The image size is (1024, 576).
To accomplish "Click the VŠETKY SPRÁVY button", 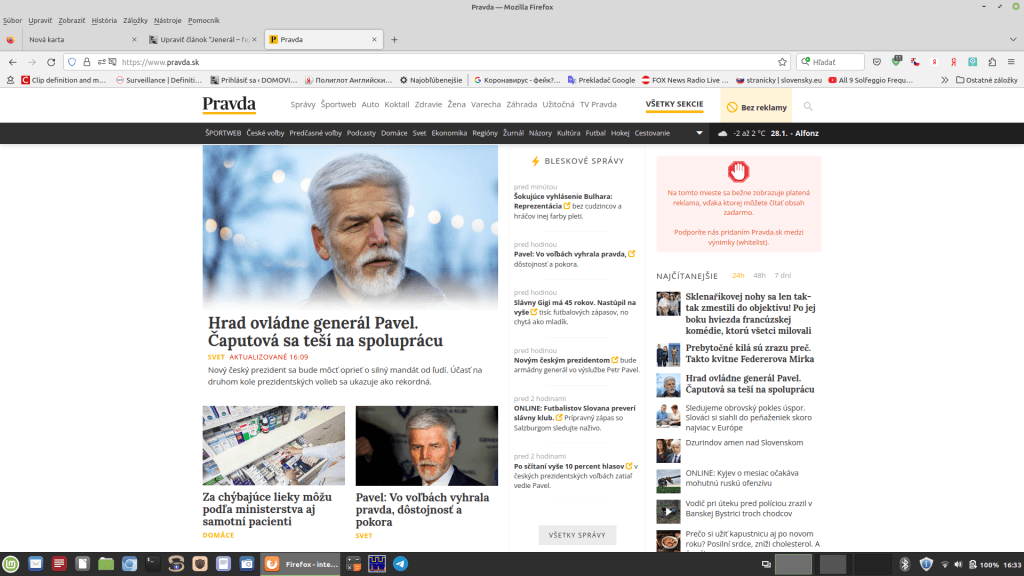I will (577, 535).
